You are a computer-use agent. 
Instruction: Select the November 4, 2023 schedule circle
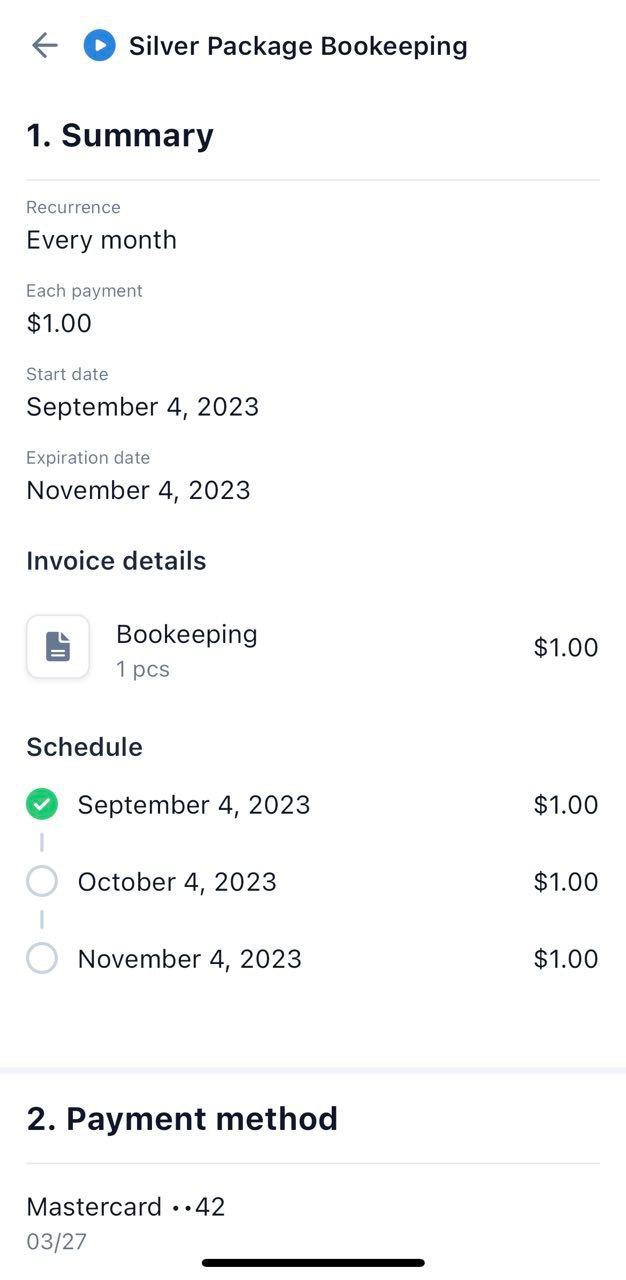tap(42, 958)
